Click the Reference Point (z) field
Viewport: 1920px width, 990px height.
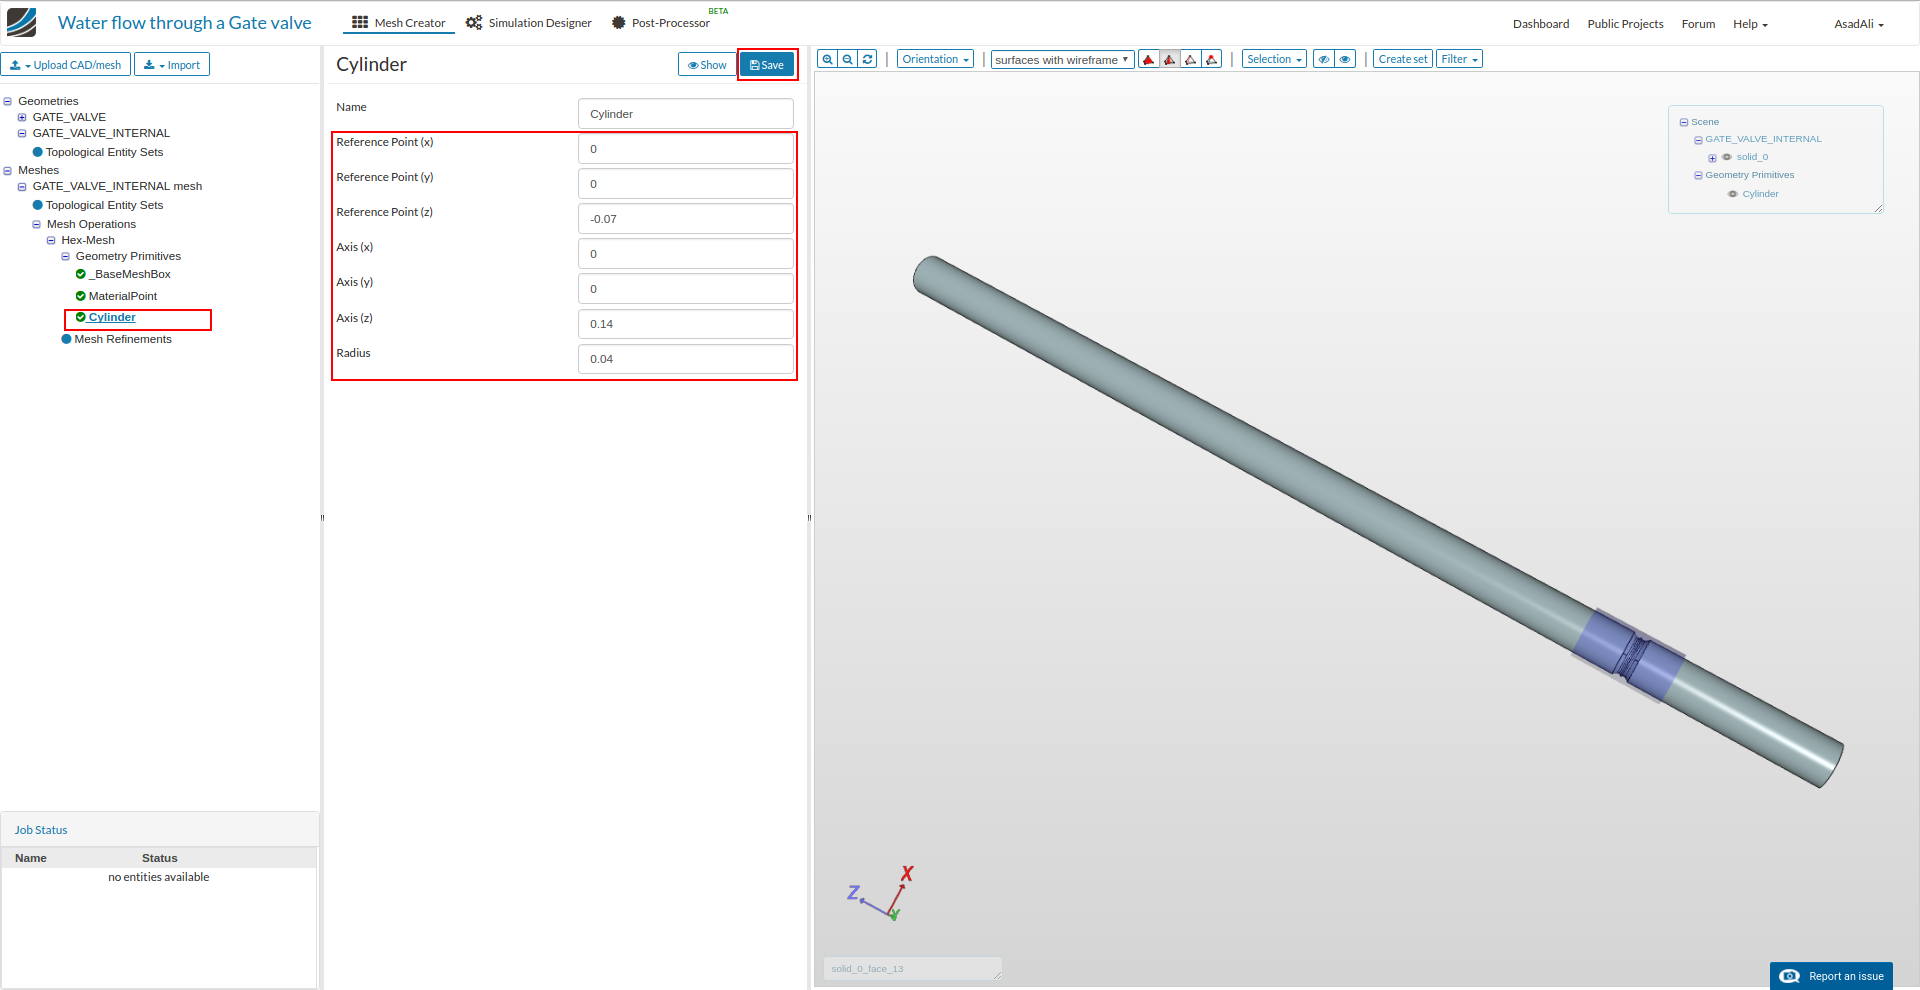point(686,219)
